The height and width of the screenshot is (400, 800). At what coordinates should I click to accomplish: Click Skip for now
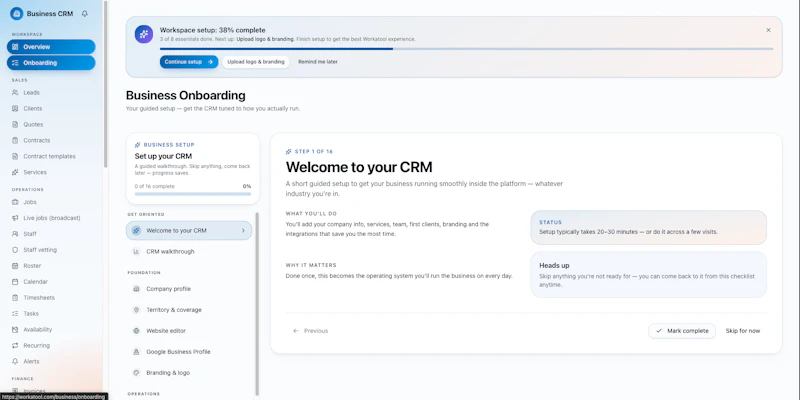tap(743, 331)
